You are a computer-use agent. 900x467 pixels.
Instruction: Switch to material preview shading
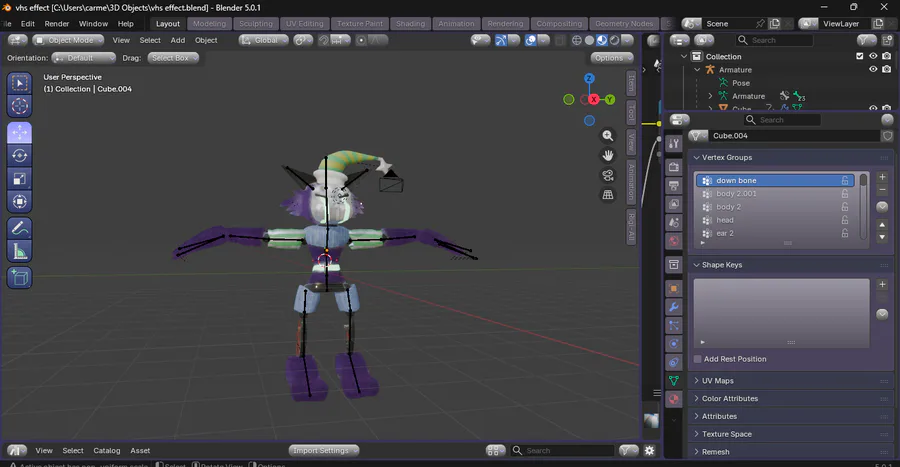602,40
